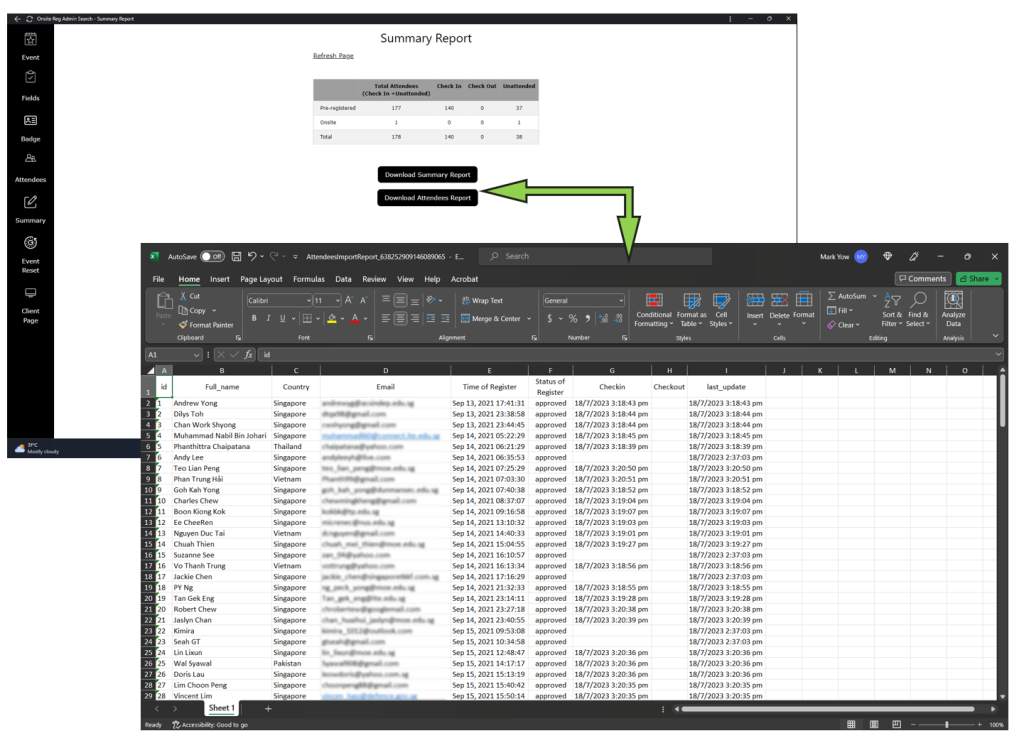Click the Microsoft Rewards diamond icon in Excel title bar

[x=888, y=257]
